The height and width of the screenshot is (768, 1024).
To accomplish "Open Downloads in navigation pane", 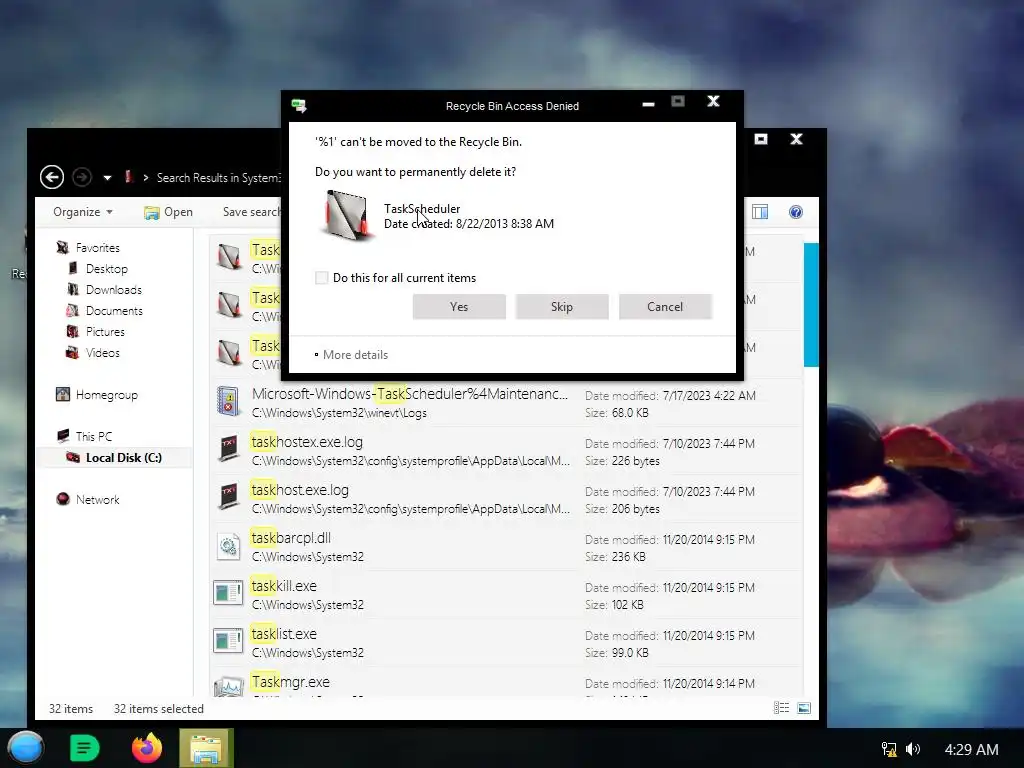I will pos(114,289).
